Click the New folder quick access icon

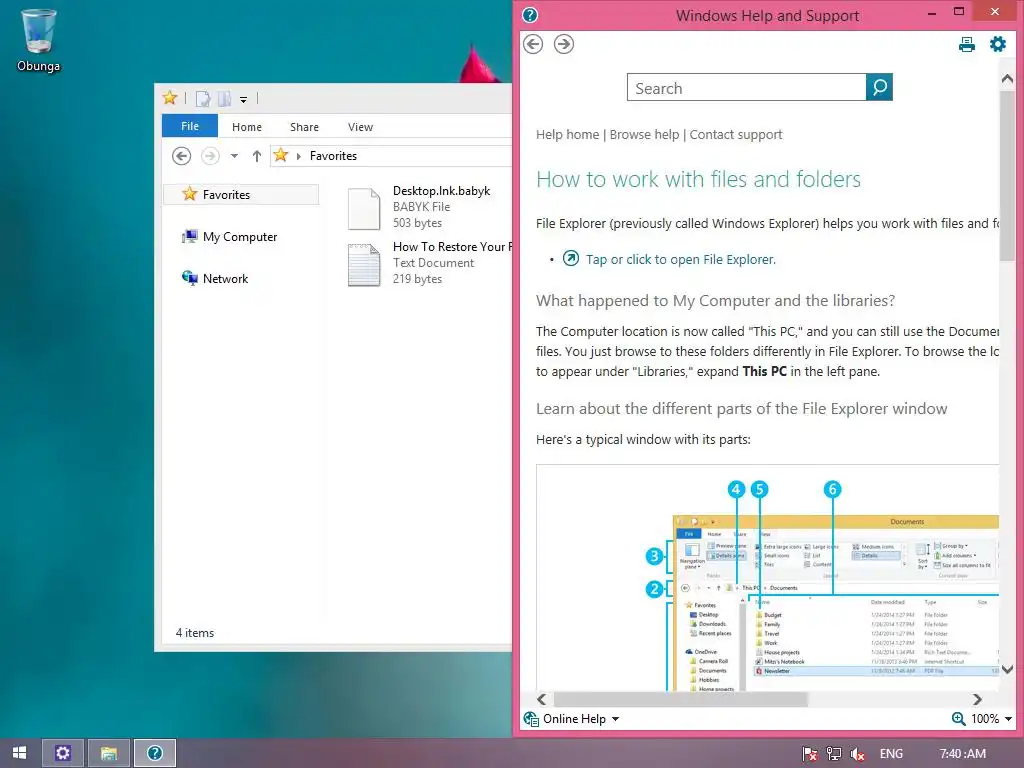[224, 99]
